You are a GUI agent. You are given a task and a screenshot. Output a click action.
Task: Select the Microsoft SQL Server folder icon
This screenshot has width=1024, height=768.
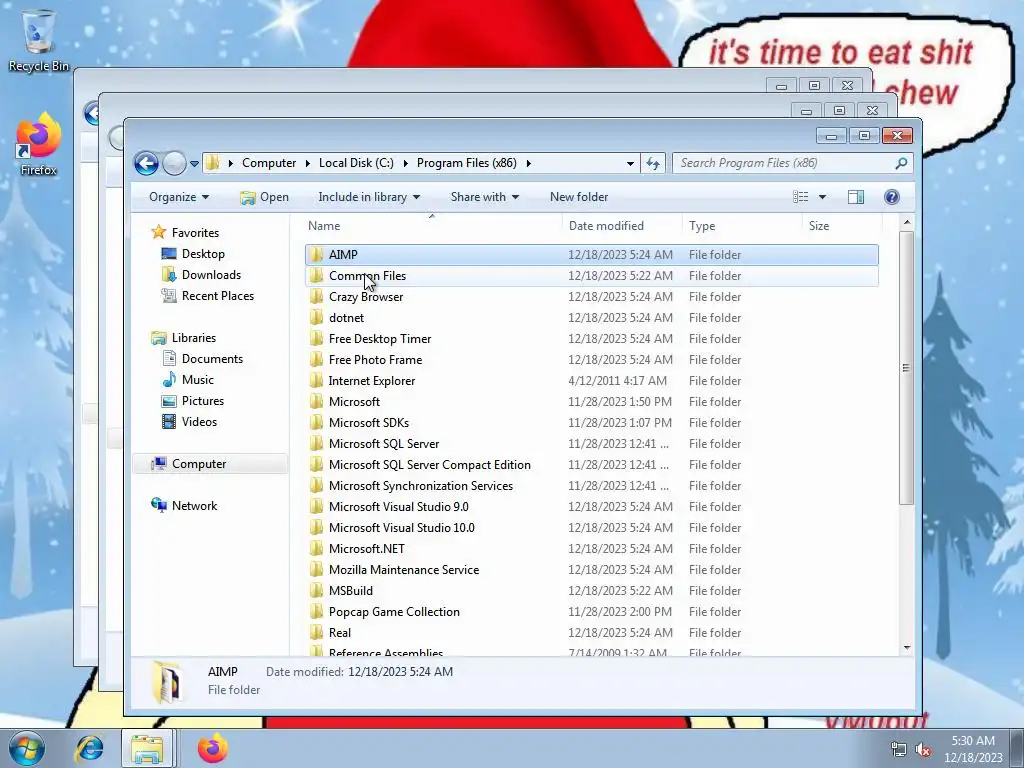click(316, 443)
